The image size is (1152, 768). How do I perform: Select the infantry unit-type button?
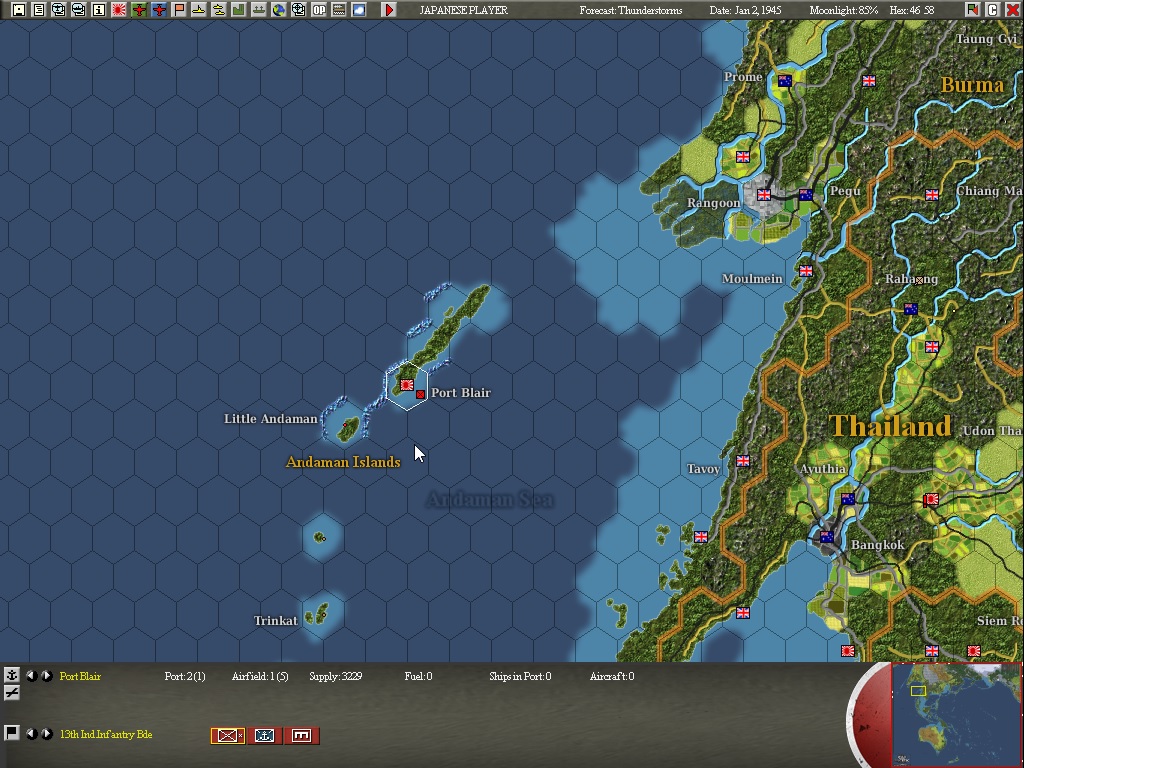tap(228, 736)
